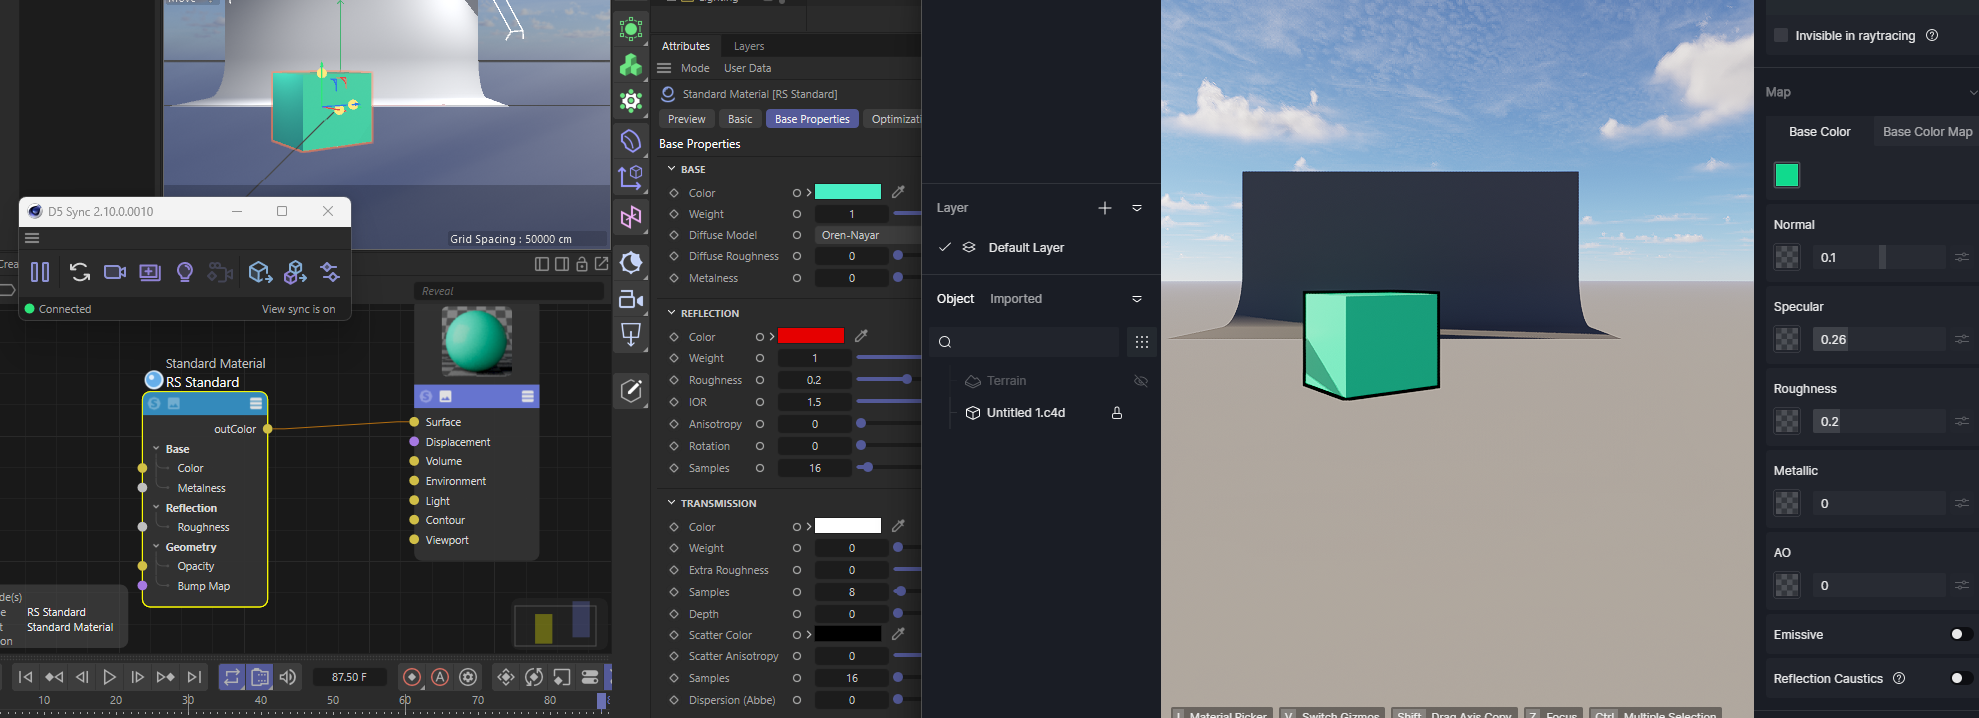
Task: Check the Invisible in raytracing checkbox
Action: pos(1781,35)
